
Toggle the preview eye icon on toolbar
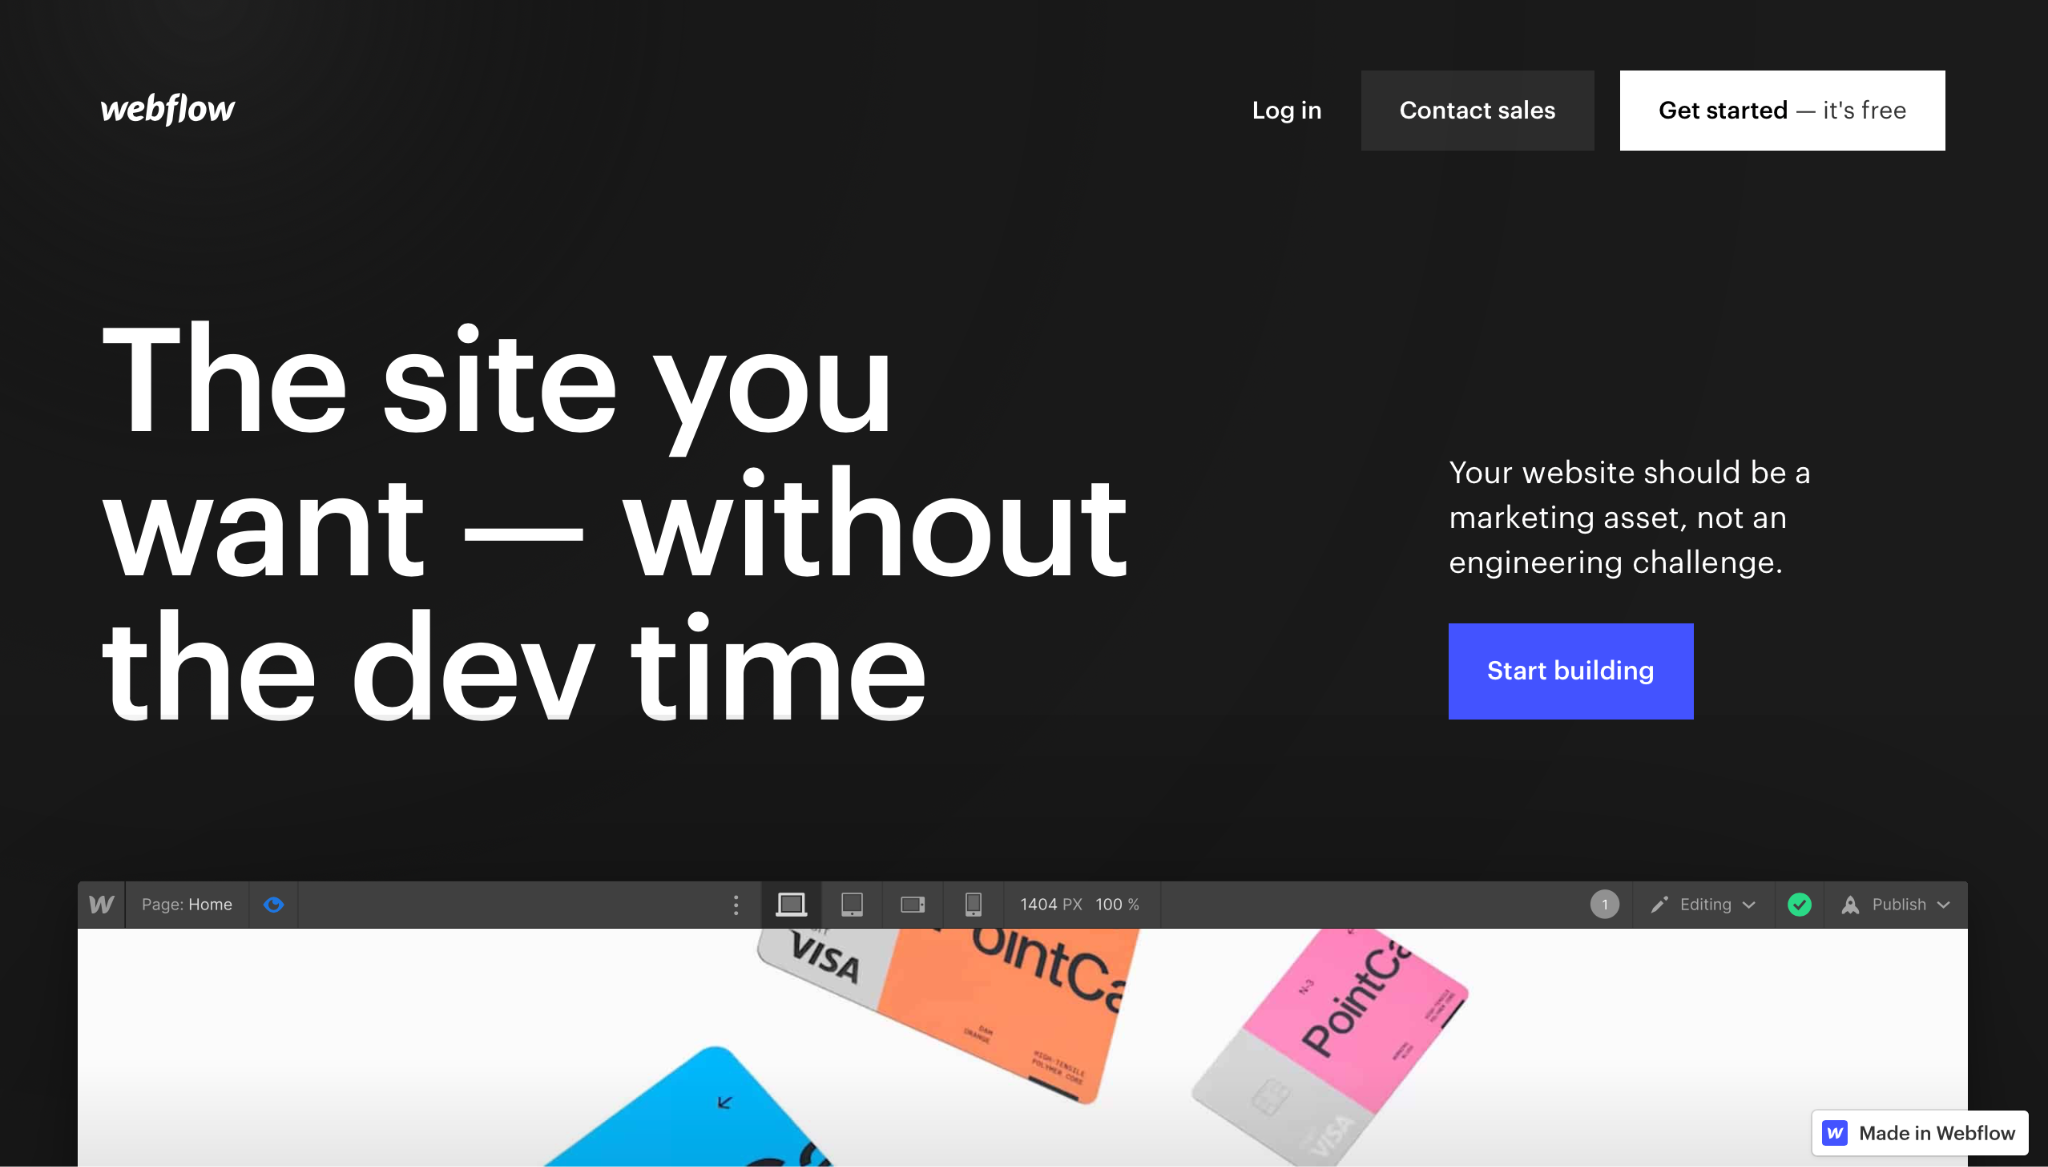pyautogui.click(x=276, y=904)
